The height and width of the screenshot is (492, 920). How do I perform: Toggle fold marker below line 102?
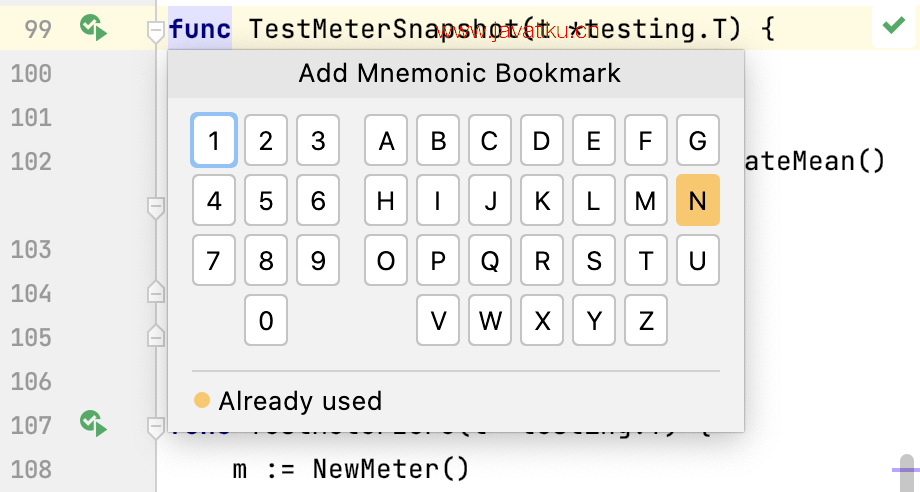tap(155, 208)
